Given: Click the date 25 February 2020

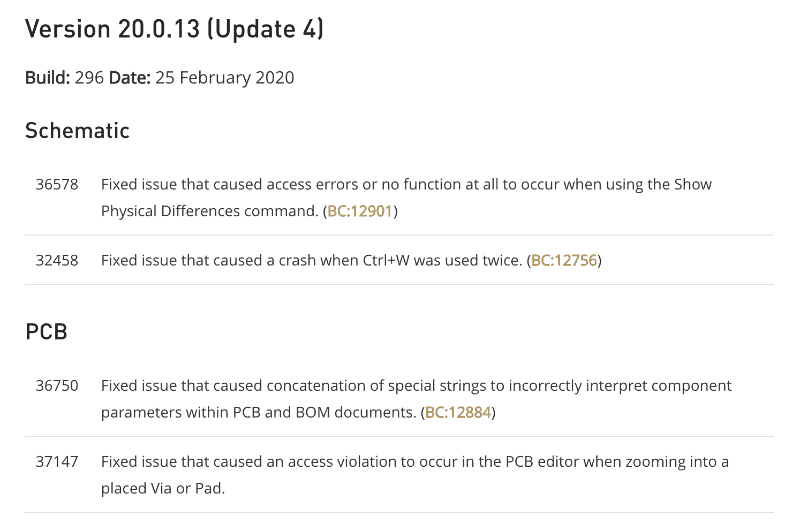Looking at the screenshot, I should tap(224, 78).
